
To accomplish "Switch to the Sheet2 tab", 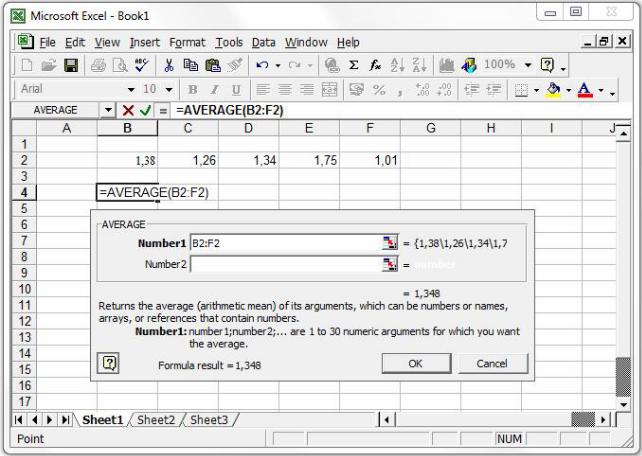I will [x=156, y=420].
